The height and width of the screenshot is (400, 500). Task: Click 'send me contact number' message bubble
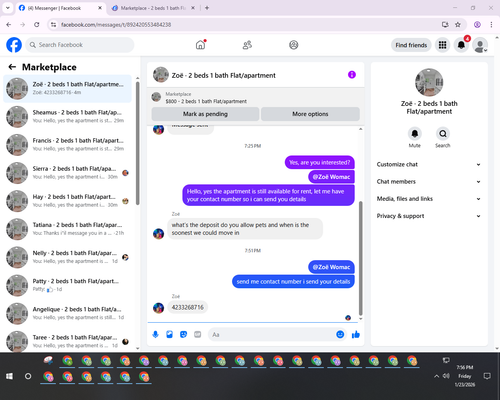coord(293,281)
